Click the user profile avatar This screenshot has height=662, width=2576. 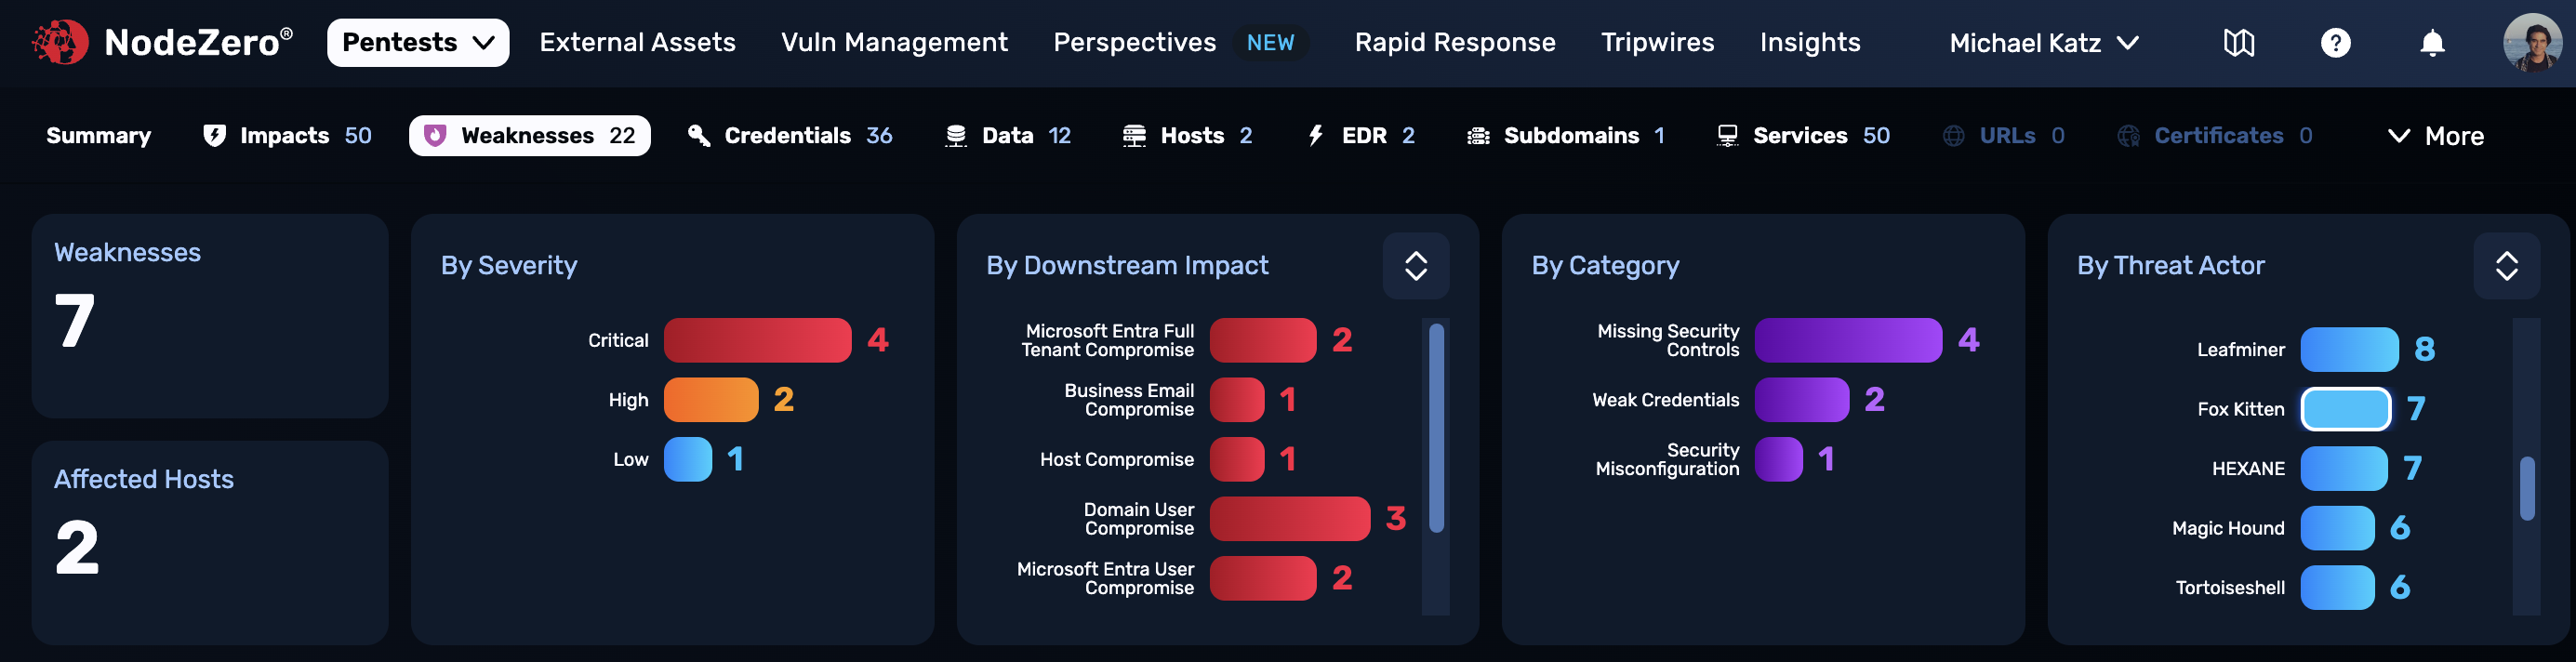click(x=2532, y=43)
